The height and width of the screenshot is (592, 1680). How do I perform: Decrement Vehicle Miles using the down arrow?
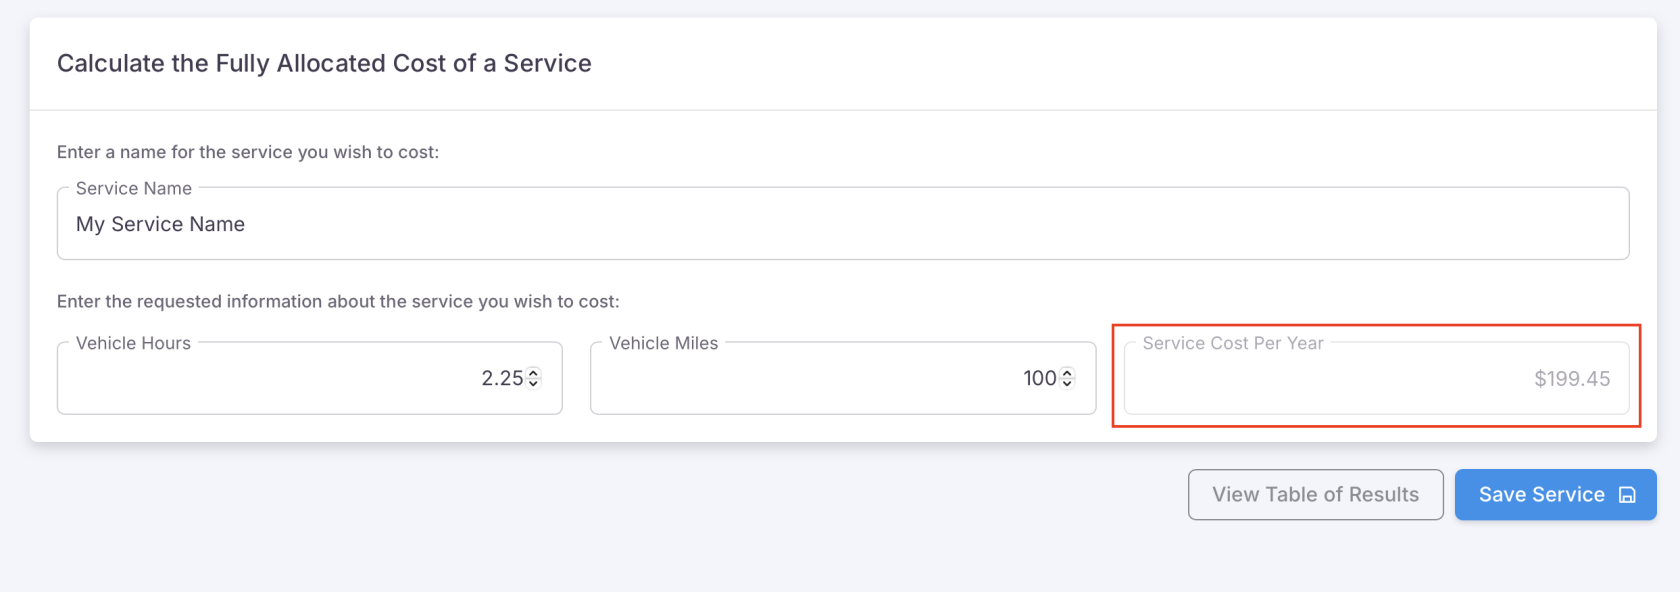[1067, 384]
